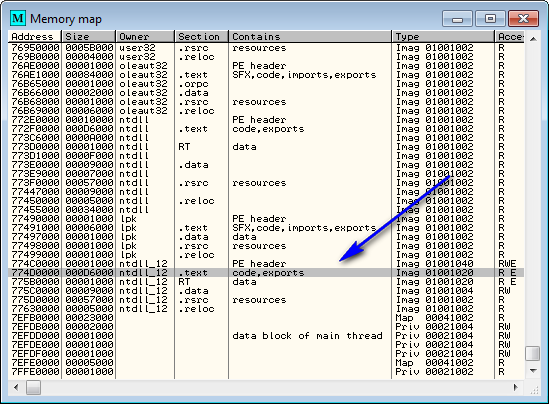Viewport: 549px width, 404px height.
Task: Select the ntdll_12 PE header row 774C0000
Action: (266, 263)
